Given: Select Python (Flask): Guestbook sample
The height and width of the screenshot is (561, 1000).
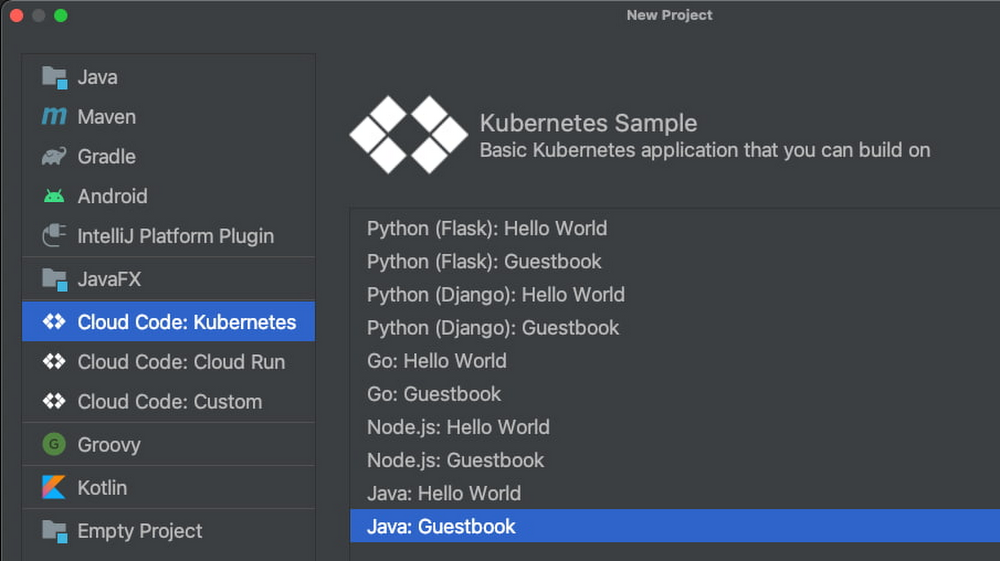Looking at the screenshot, I should 484,261.
